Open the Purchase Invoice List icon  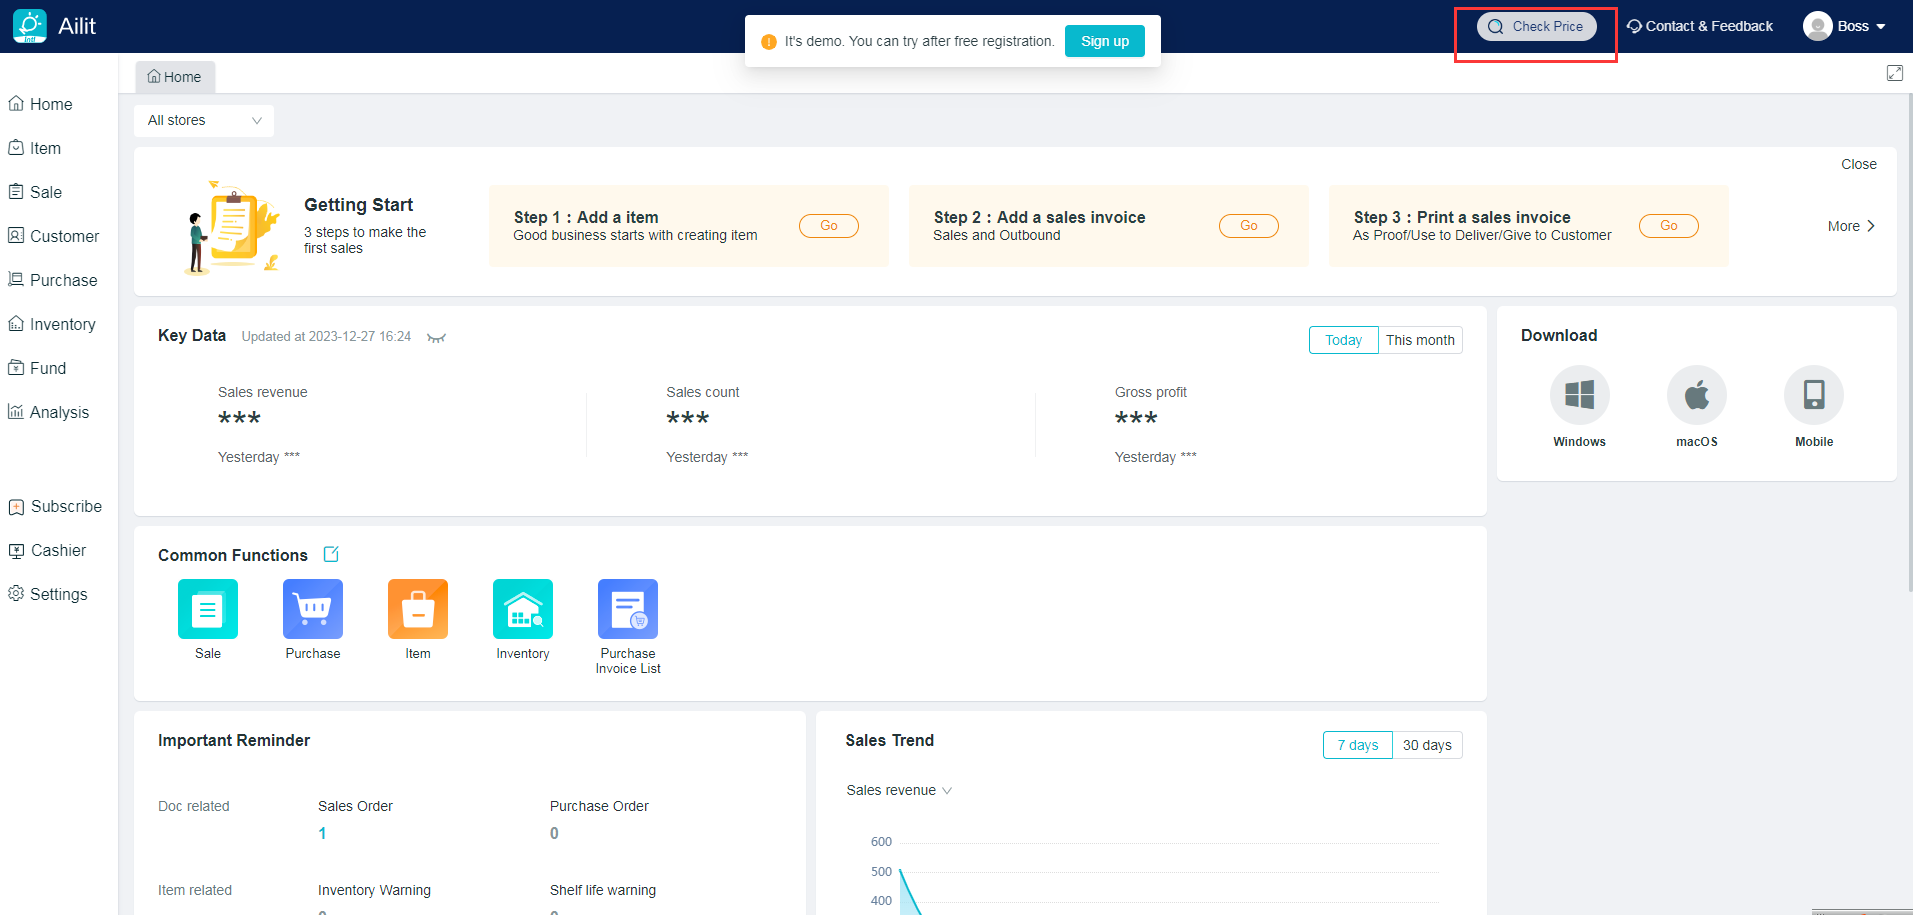628,609
